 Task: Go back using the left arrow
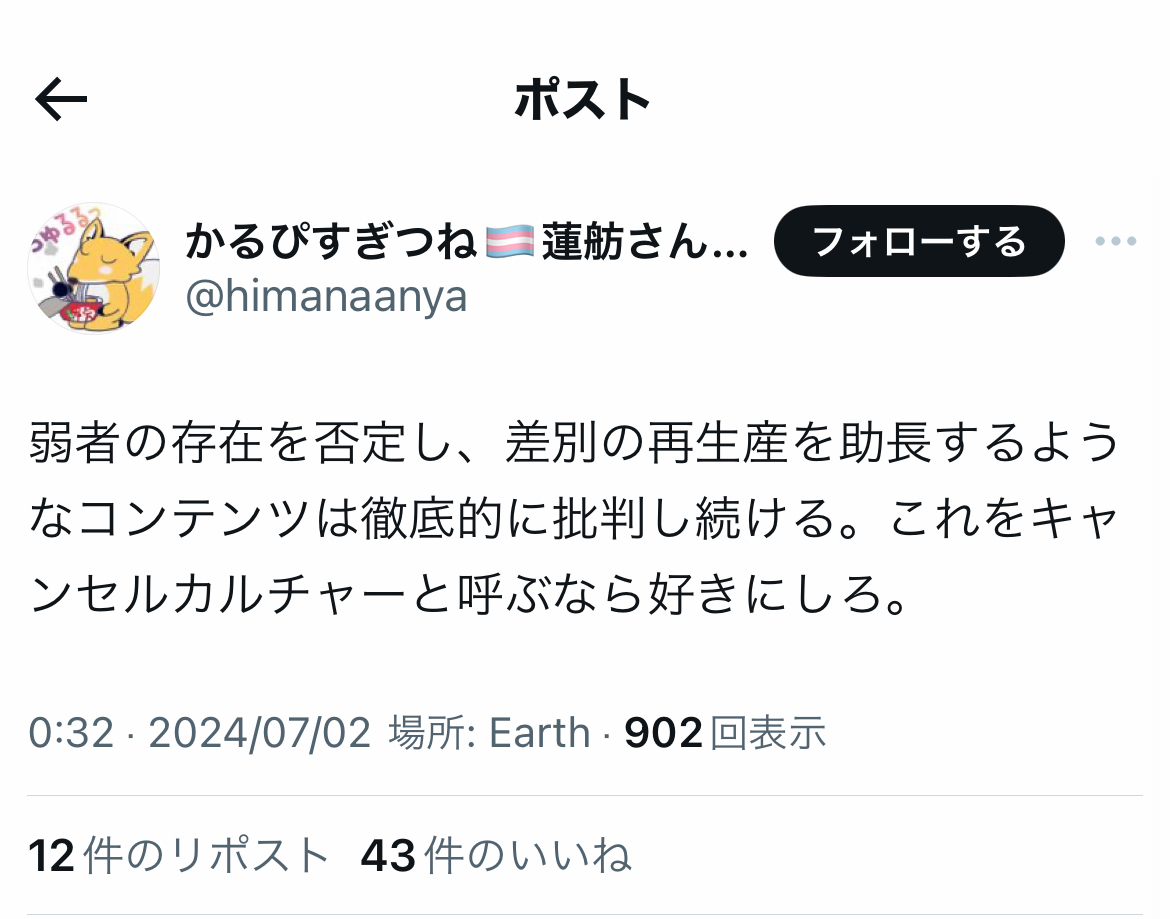(61, 99)
